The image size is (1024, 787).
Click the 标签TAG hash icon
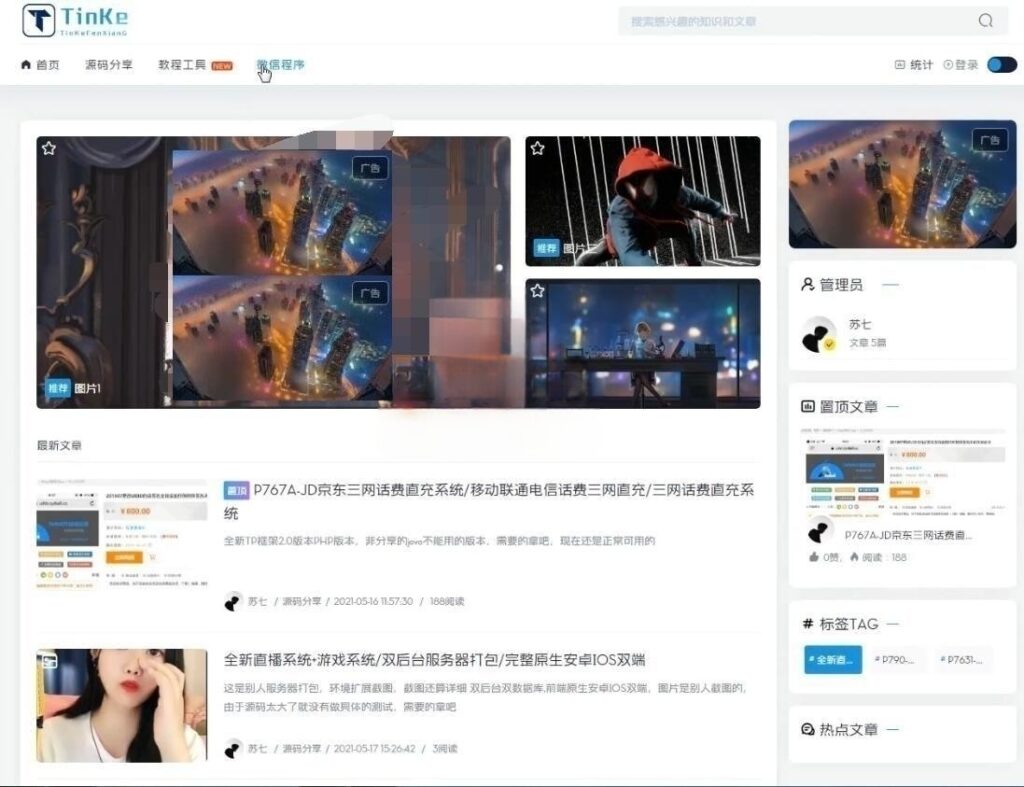808,624
